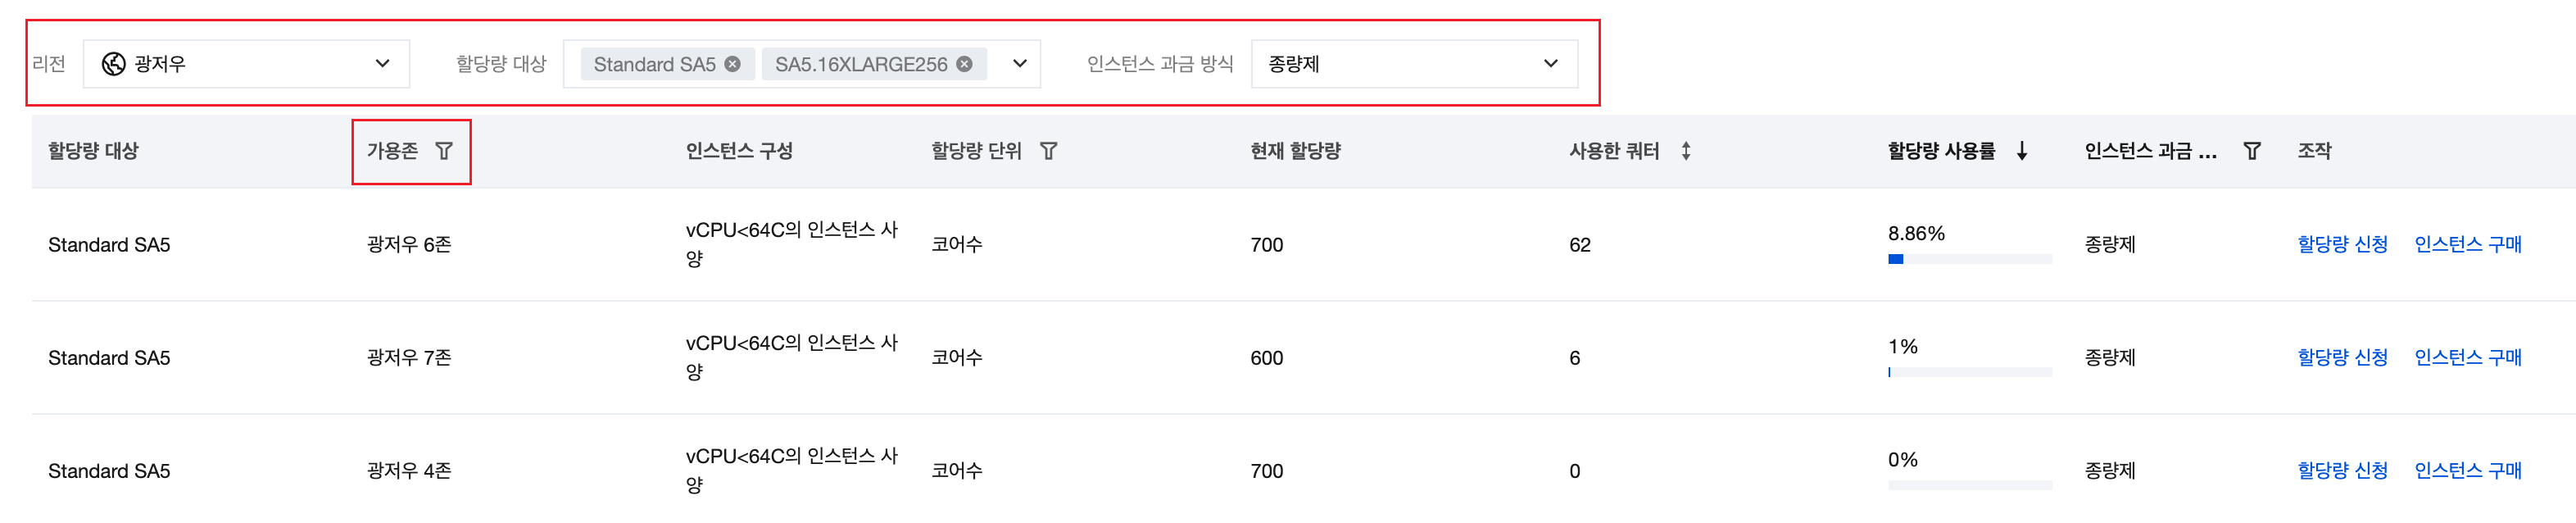Toggle 할당량 사용률 descending sort arrow
2576x523 pixels.
pyautogui.click(x=2022, y=151)
